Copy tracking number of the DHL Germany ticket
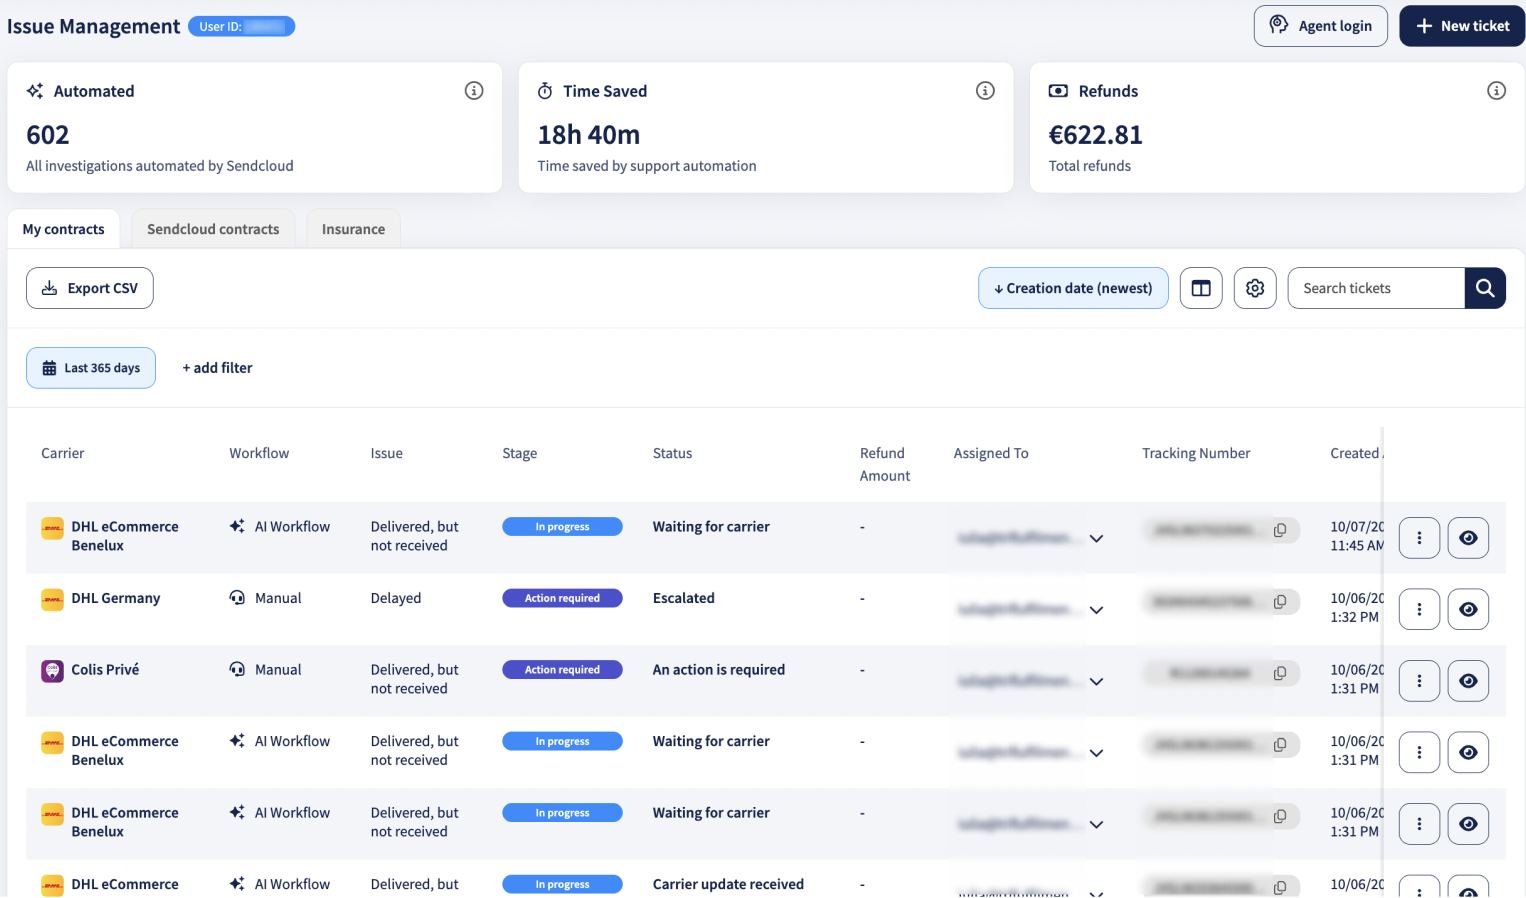 click(1280, 602)
